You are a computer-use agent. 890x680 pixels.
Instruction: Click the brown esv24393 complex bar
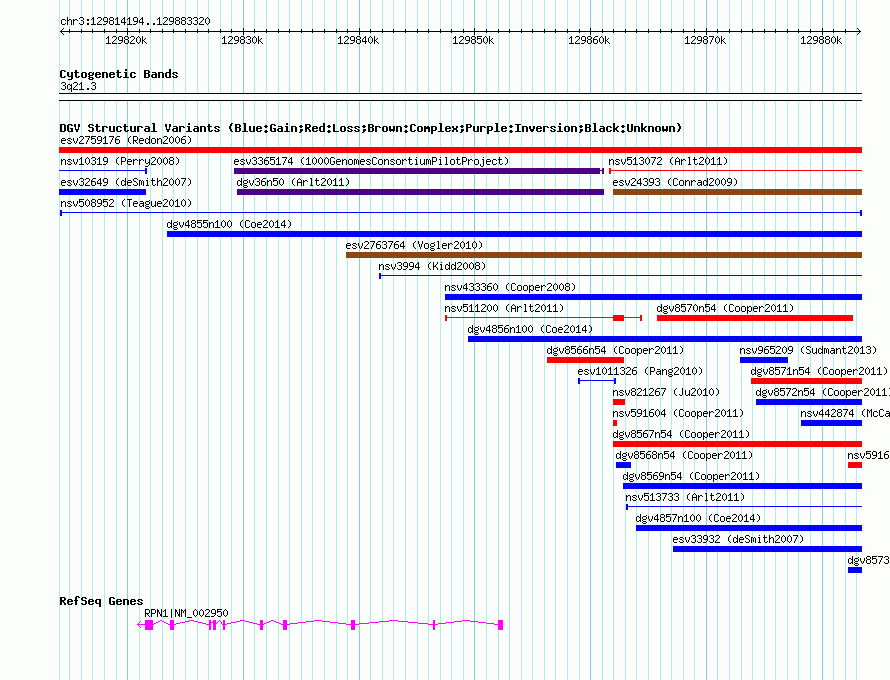[x=737, y=192]
